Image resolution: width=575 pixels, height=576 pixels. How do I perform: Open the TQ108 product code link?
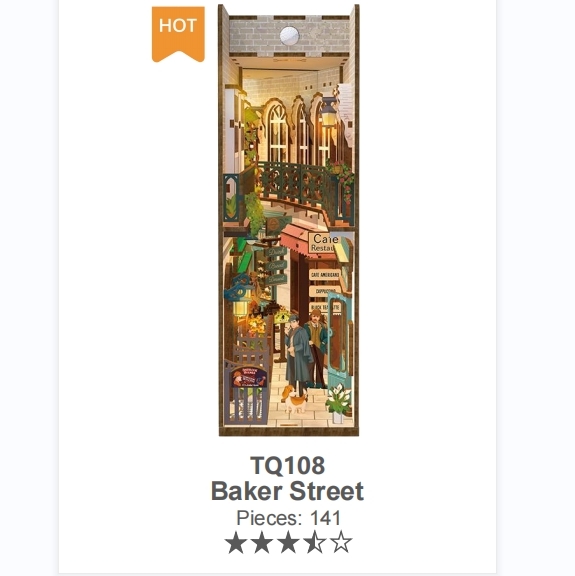(x=288, y=465)
